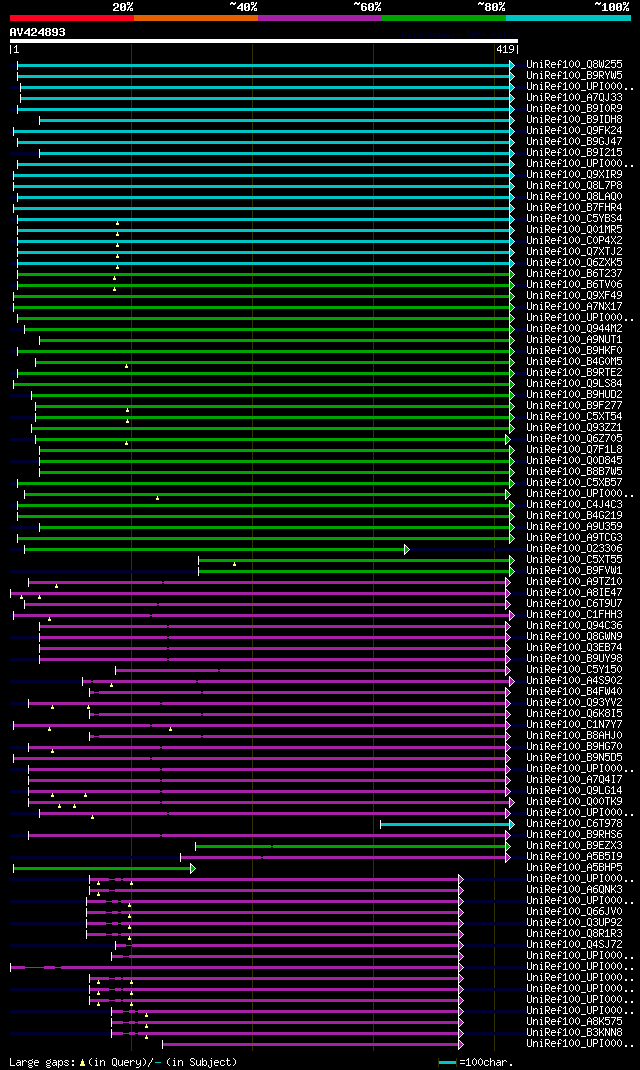This screenshot has width=640, height=1070.
Task: Select the UniRef100_Q7XTJ2 label
Action: (x=574, y=251)
